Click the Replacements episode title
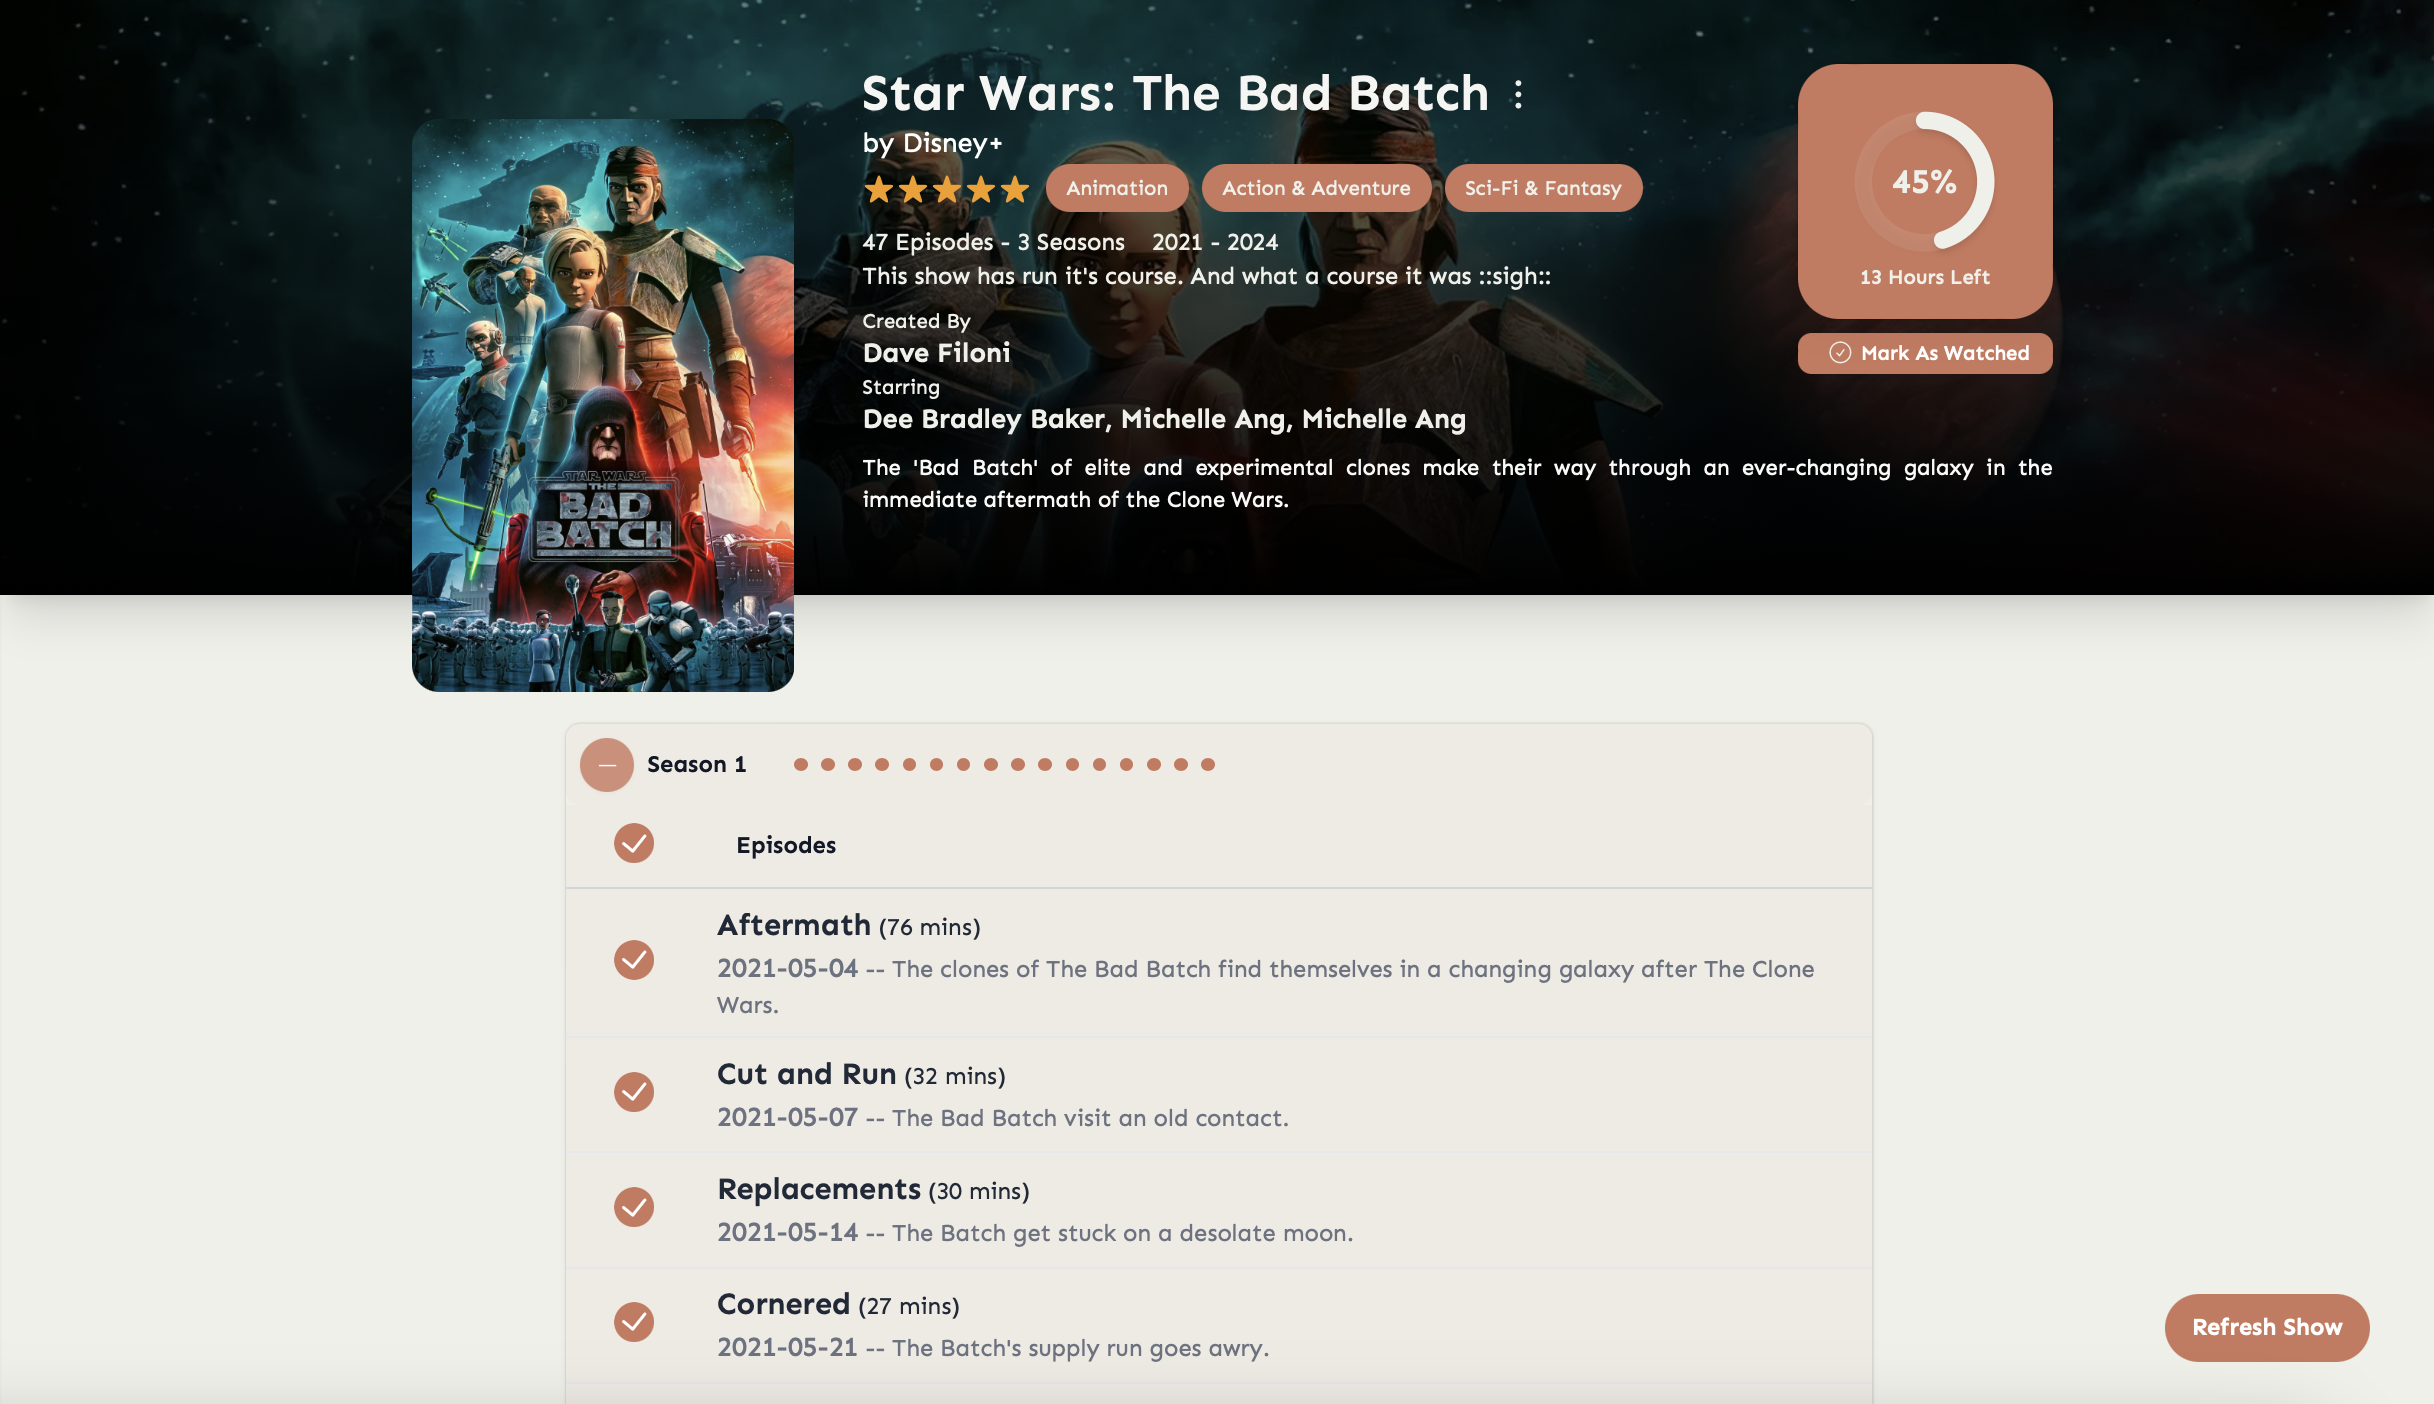Viewport: 2434px width, 1404px height. tap(819, 1189)
